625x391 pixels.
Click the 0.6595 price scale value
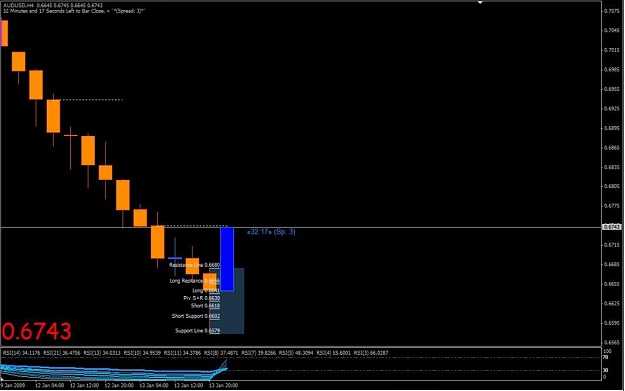tap(612, 323)
